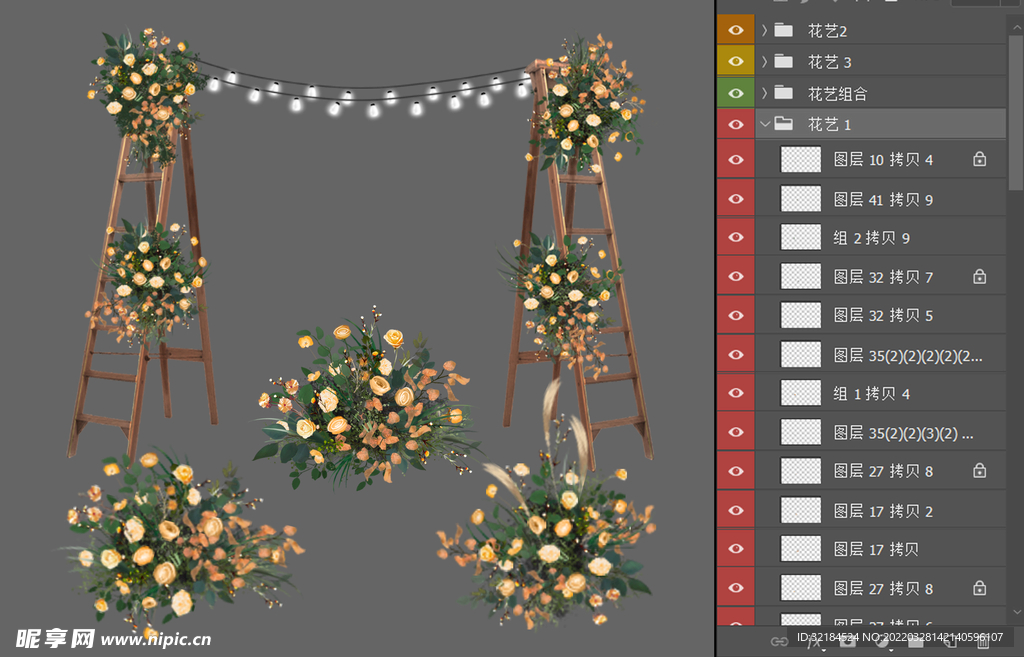Select the 花艺 1 group name
Viewport: 1024px width, 657px height.
(829, 124)
